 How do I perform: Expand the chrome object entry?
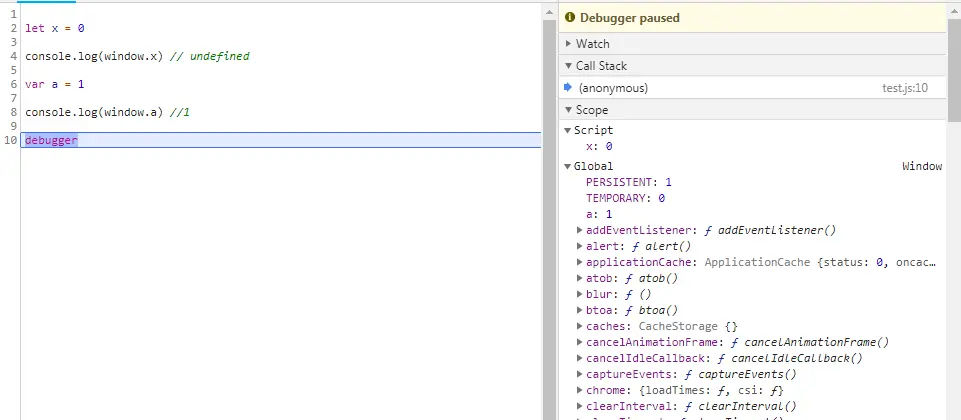[x=580, y=389]
